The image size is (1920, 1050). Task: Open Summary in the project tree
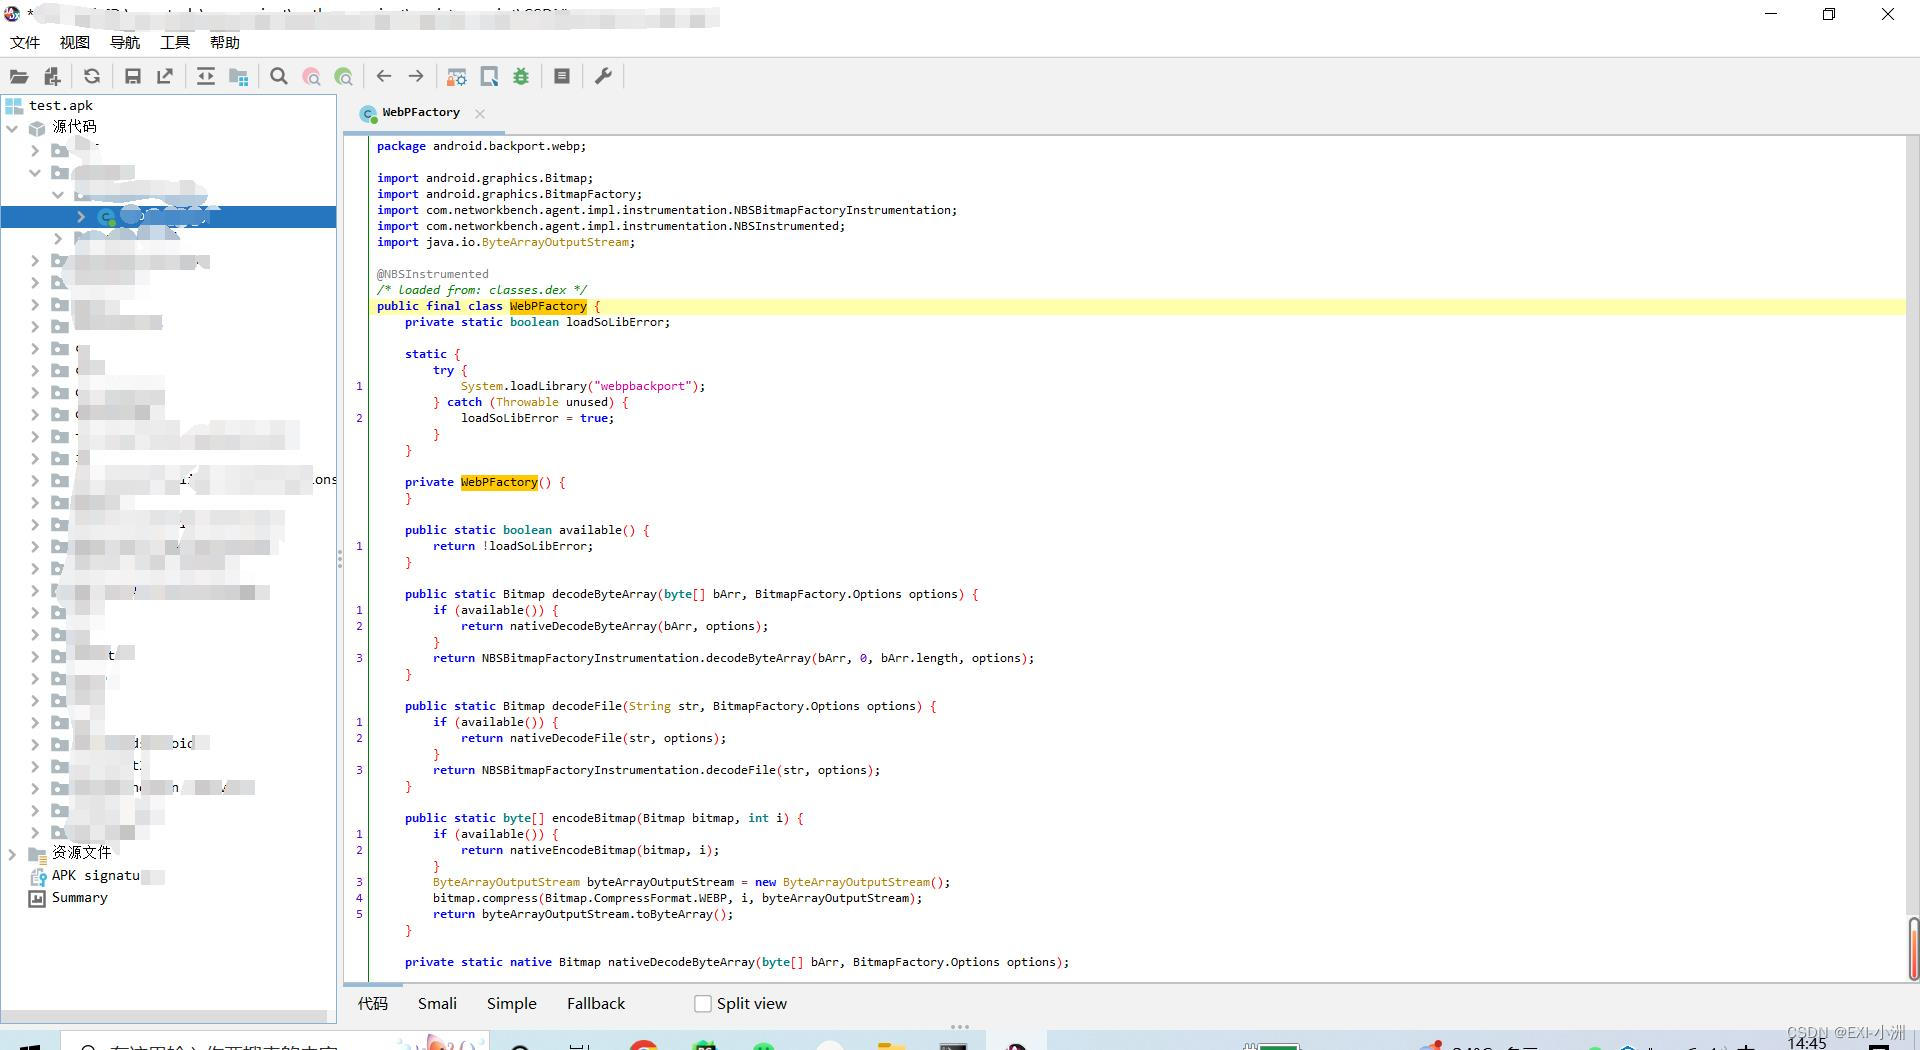pos(79,898)
